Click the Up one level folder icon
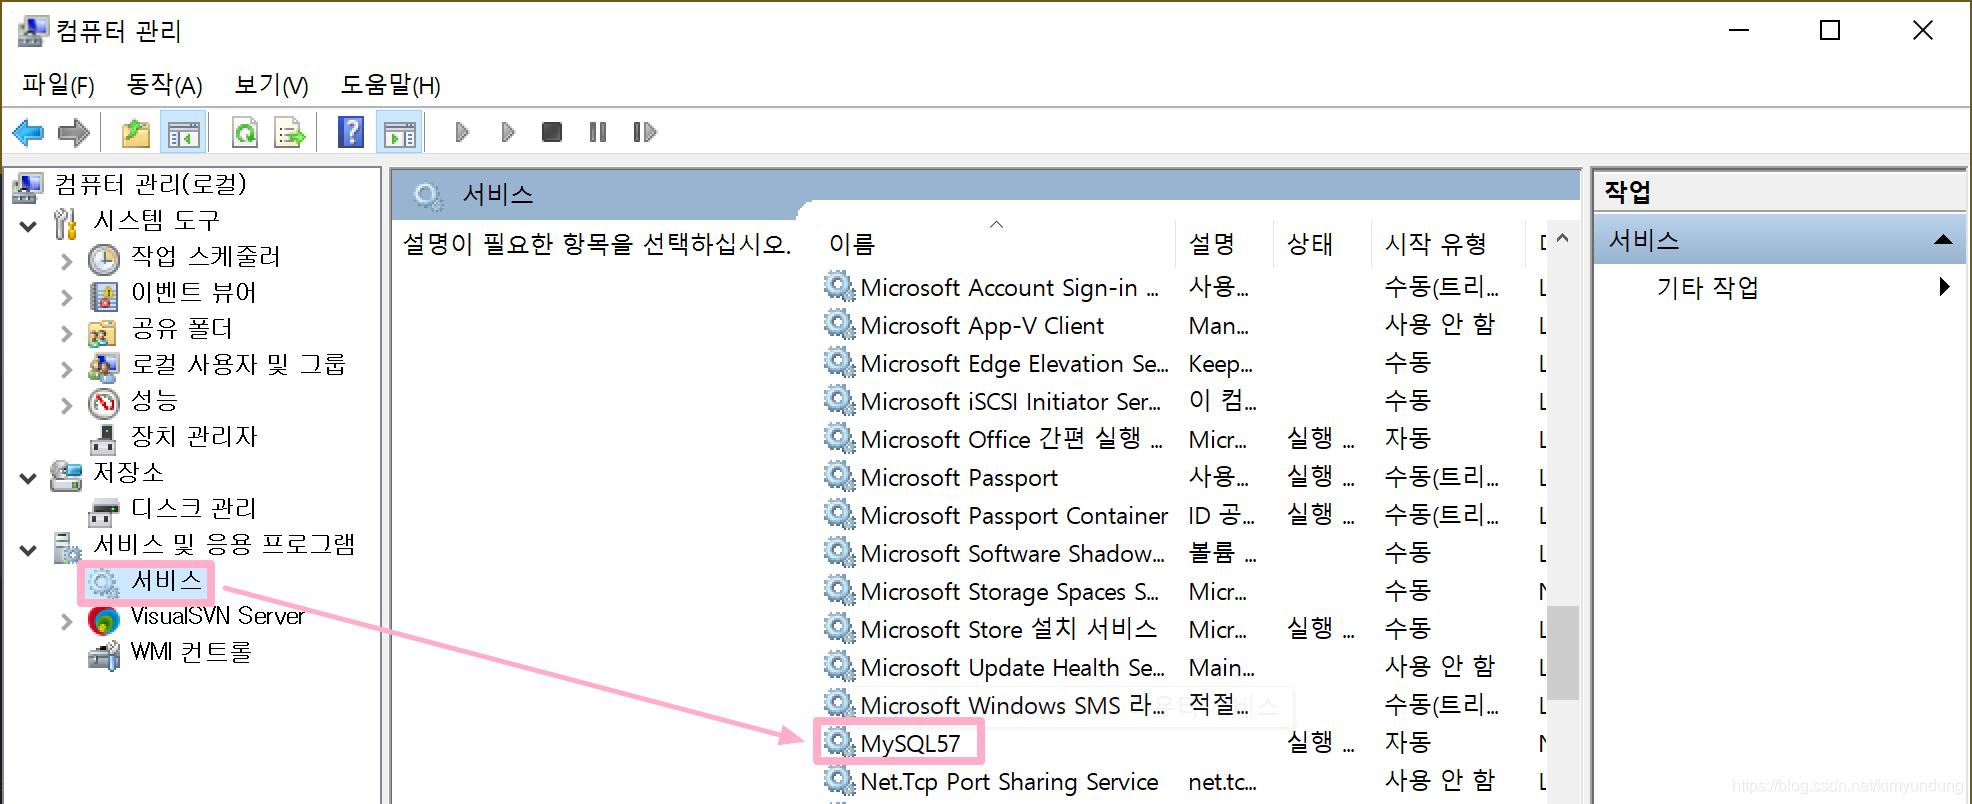Screen dimensions: 1972x804 pyautogui.click(x=136, y=132)
